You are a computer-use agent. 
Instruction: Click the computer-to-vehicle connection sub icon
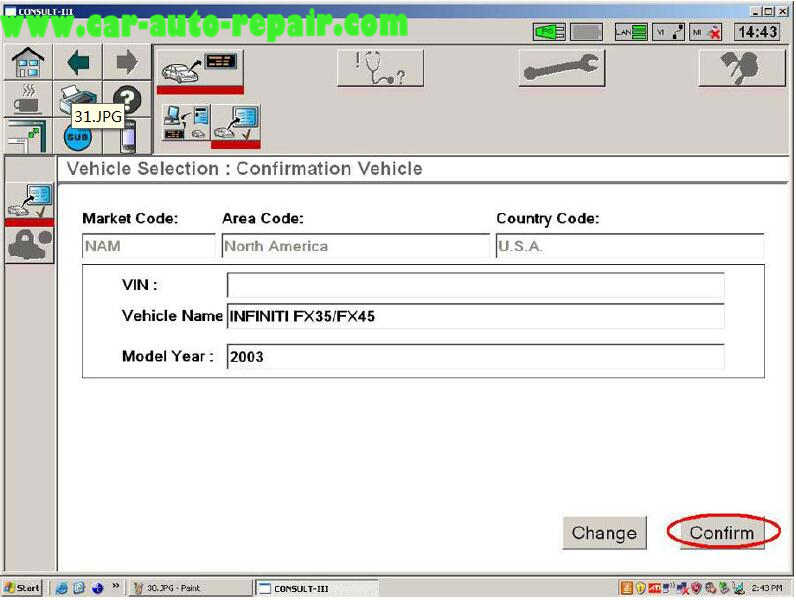coord(186,122)
